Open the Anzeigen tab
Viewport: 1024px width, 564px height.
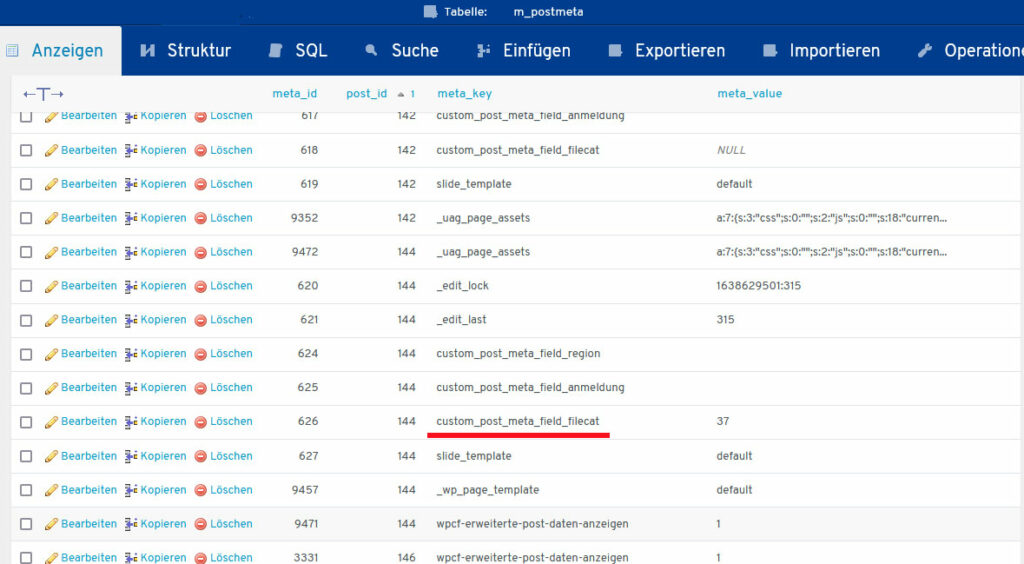61,51
